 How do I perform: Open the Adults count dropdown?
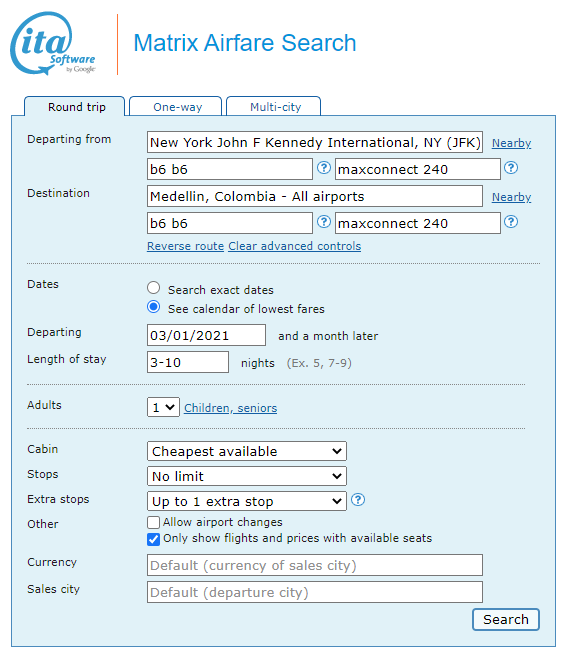click(x=163, y=407)
